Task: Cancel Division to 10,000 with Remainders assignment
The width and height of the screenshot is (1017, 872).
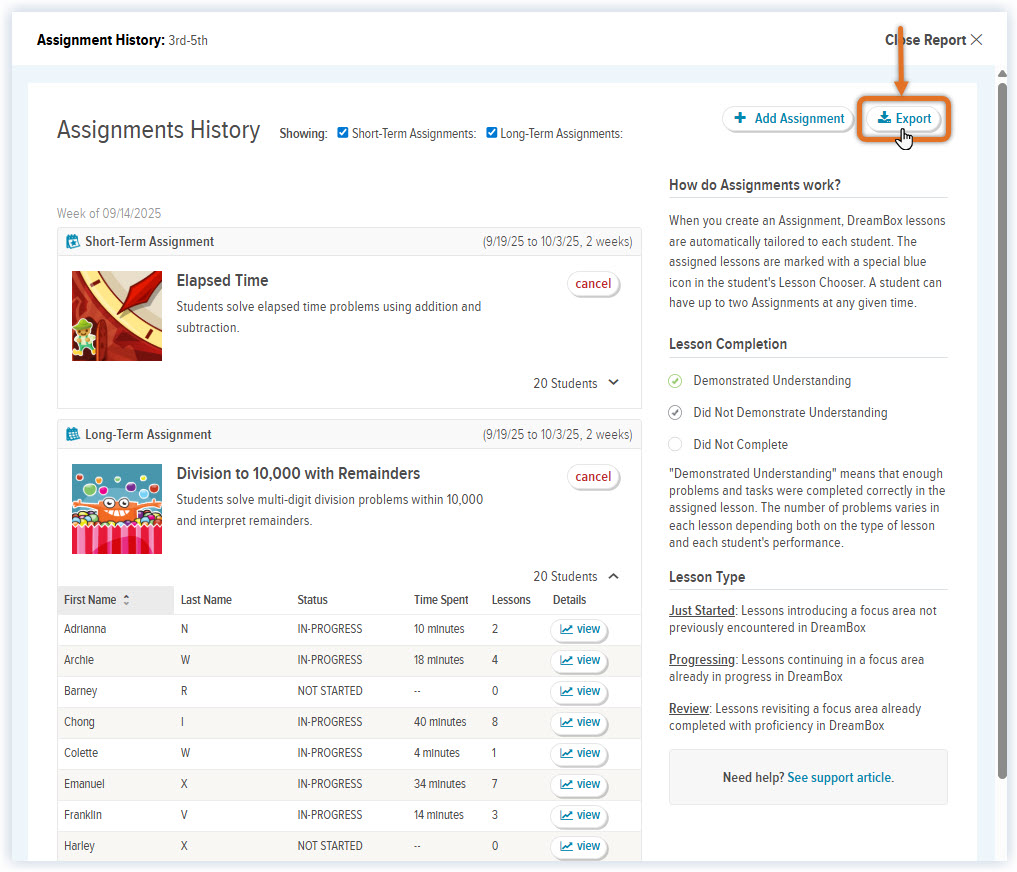Action: point(593,476)
